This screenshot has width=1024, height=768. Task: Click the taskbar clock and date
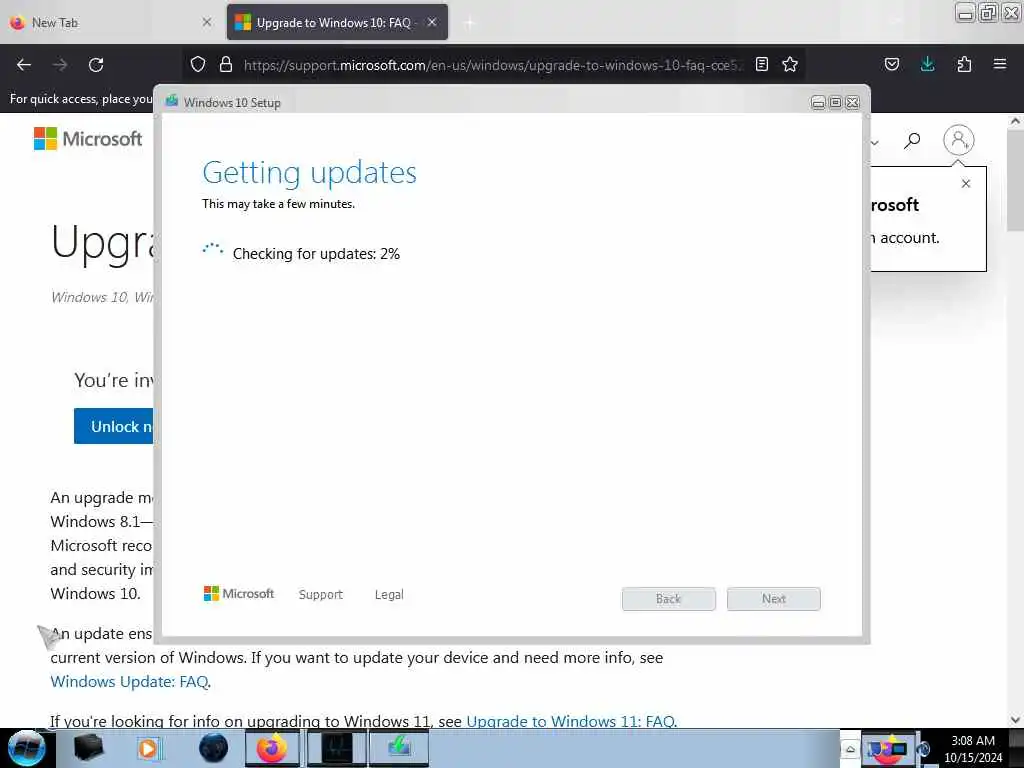[x=973, y=748]
